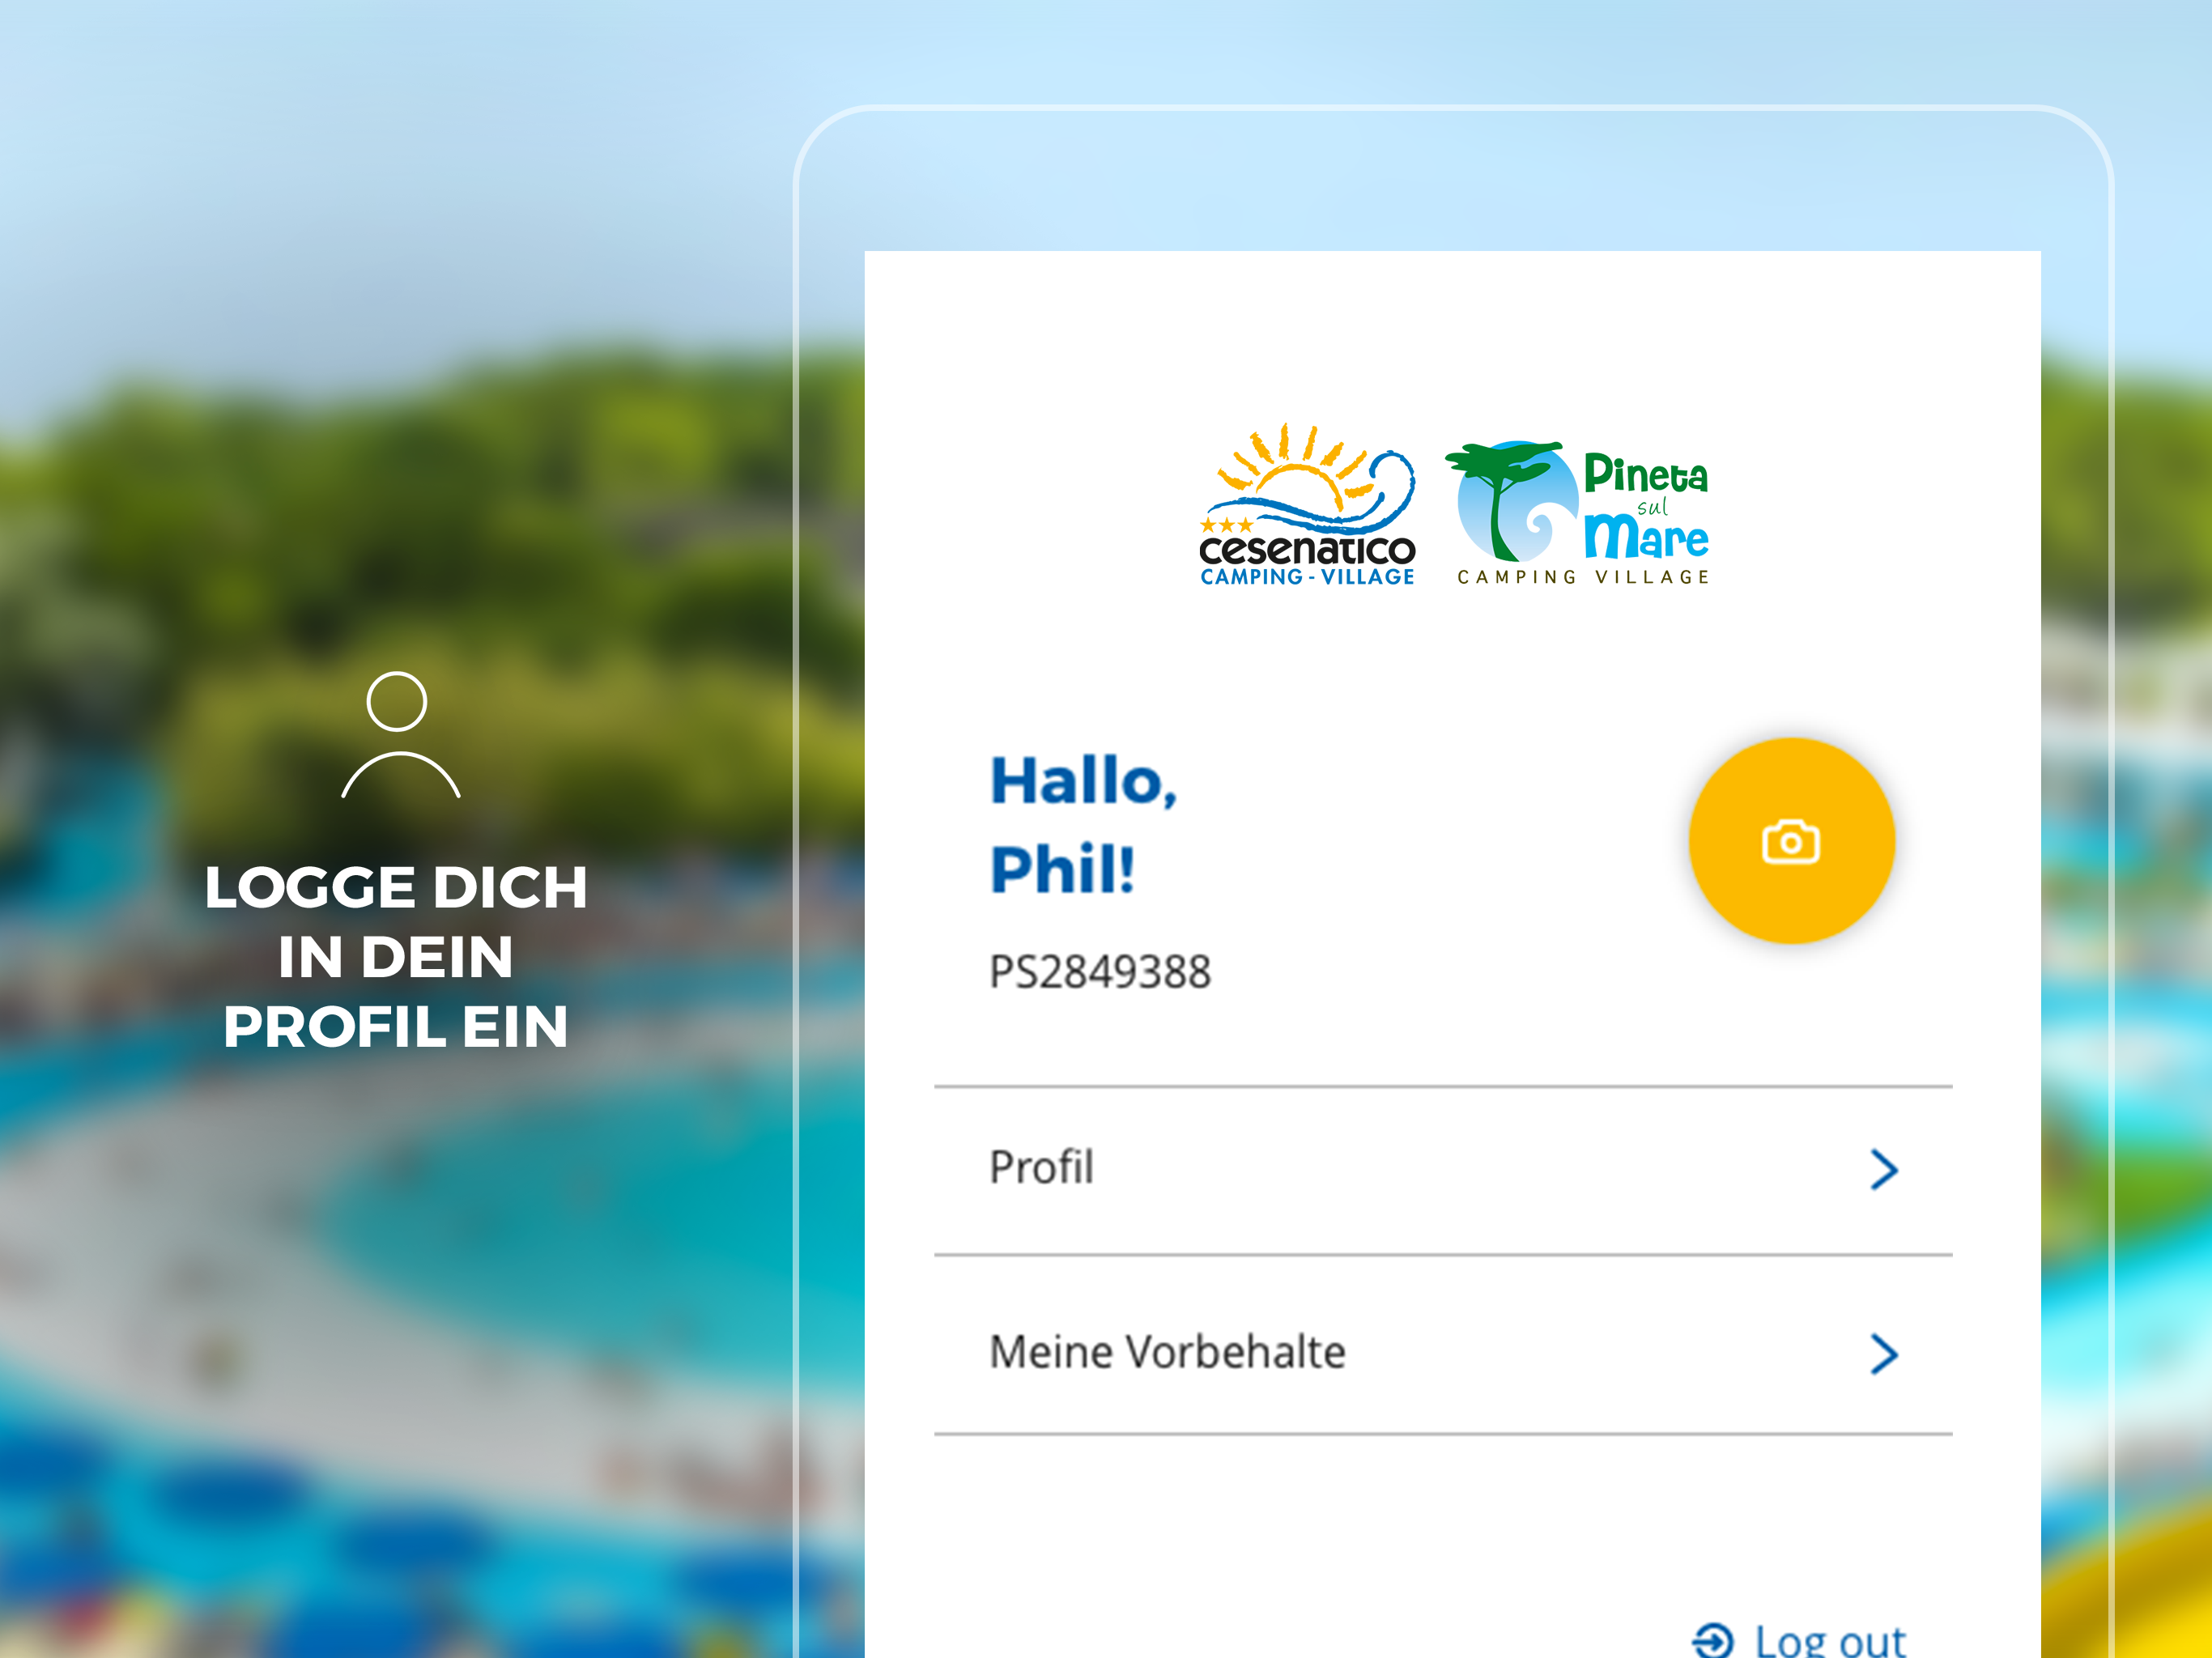Click the Phil! name text
This screenshot has width=2212, height=1658.
[1062, 869]
